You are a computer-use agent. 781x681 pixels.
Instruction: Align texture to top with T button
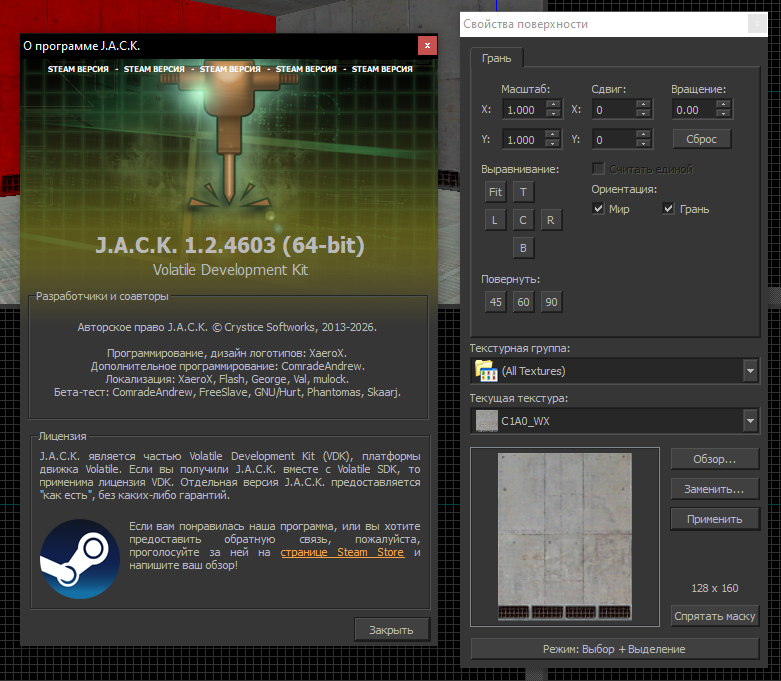click(523, 192)
